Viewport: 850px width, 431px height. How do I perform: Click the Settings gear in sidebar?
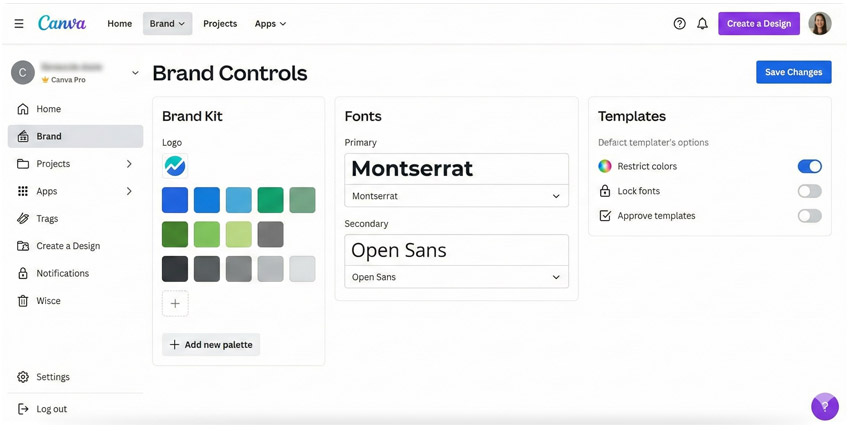[x=23, y=377]
